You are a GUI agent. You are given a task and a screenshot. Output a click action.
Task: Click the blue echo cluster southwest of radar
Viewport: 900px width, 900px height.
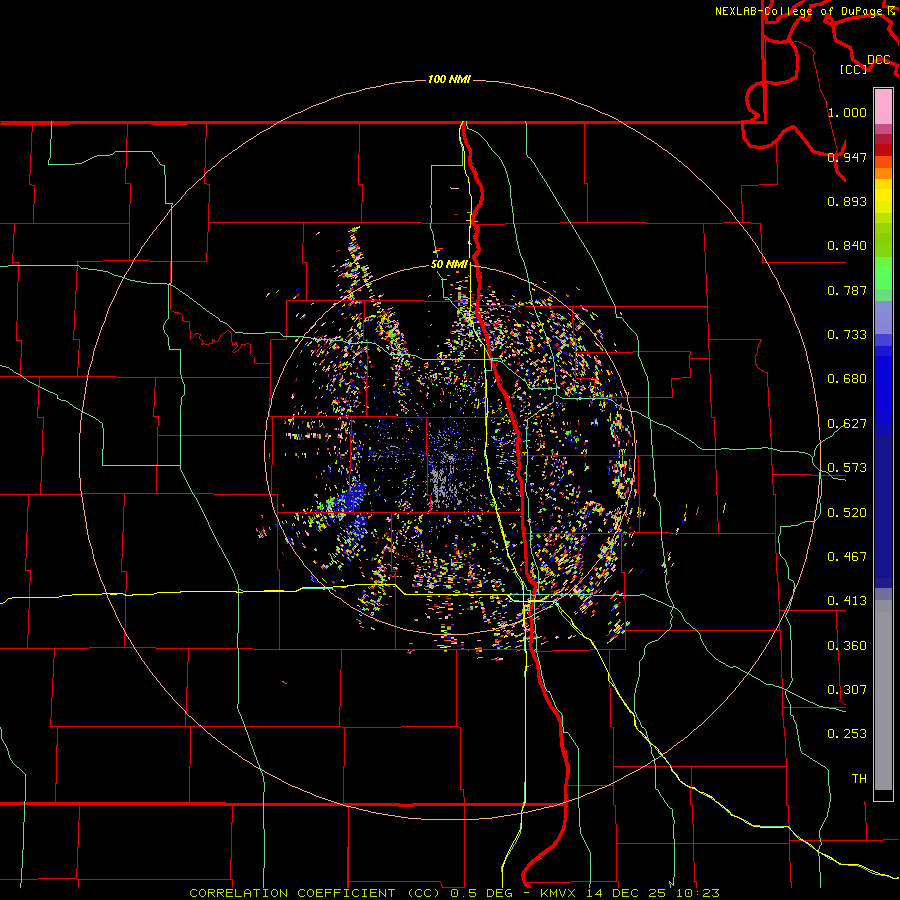pos(351,498)
